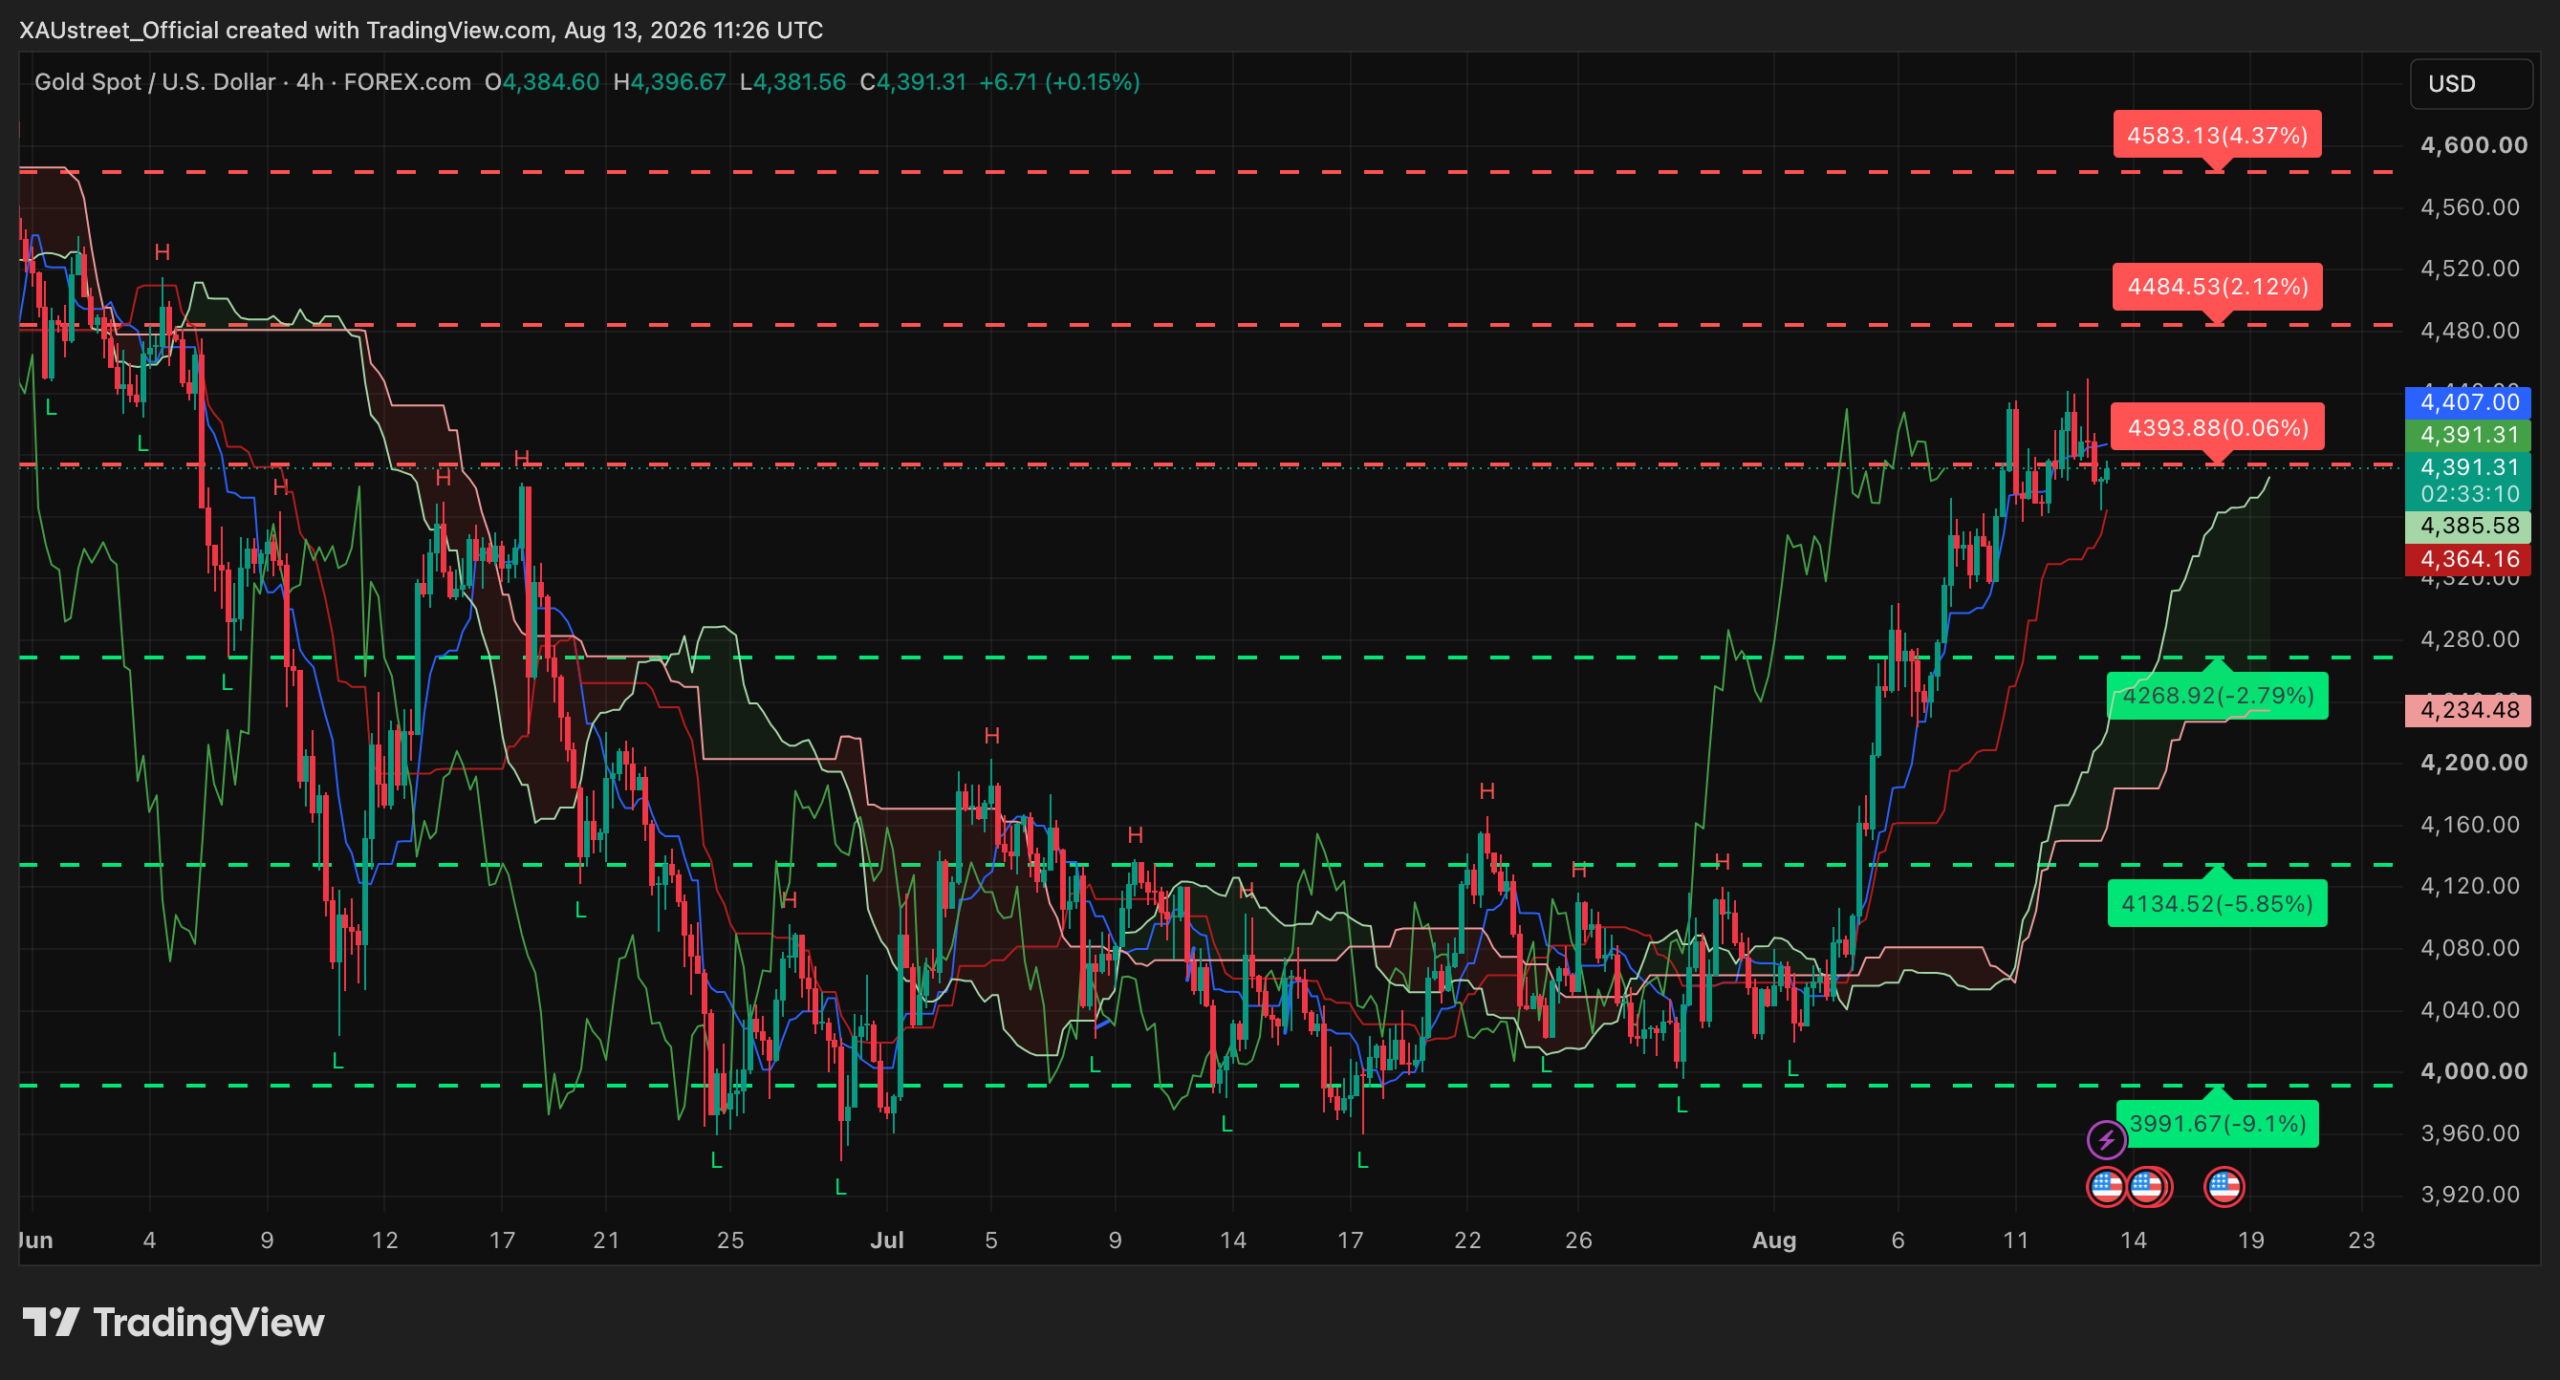Click the 4268.92(-2.79%) support label

point(2217,696)
